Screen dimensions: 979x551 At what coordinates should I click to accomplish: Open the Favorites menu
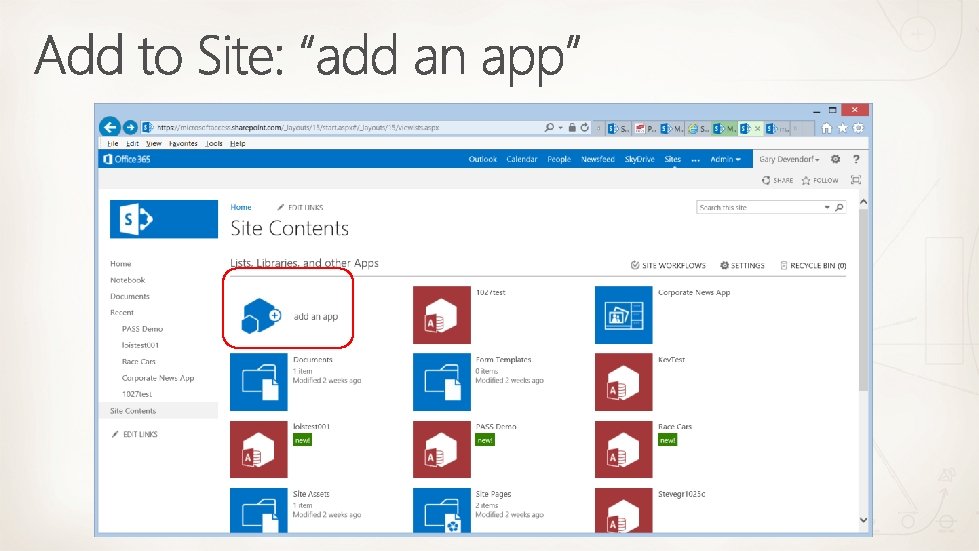183,144
